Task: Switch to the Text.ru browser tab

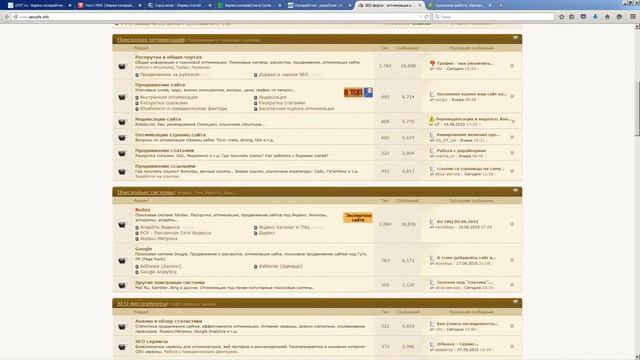Action: [x=110, y=5]
